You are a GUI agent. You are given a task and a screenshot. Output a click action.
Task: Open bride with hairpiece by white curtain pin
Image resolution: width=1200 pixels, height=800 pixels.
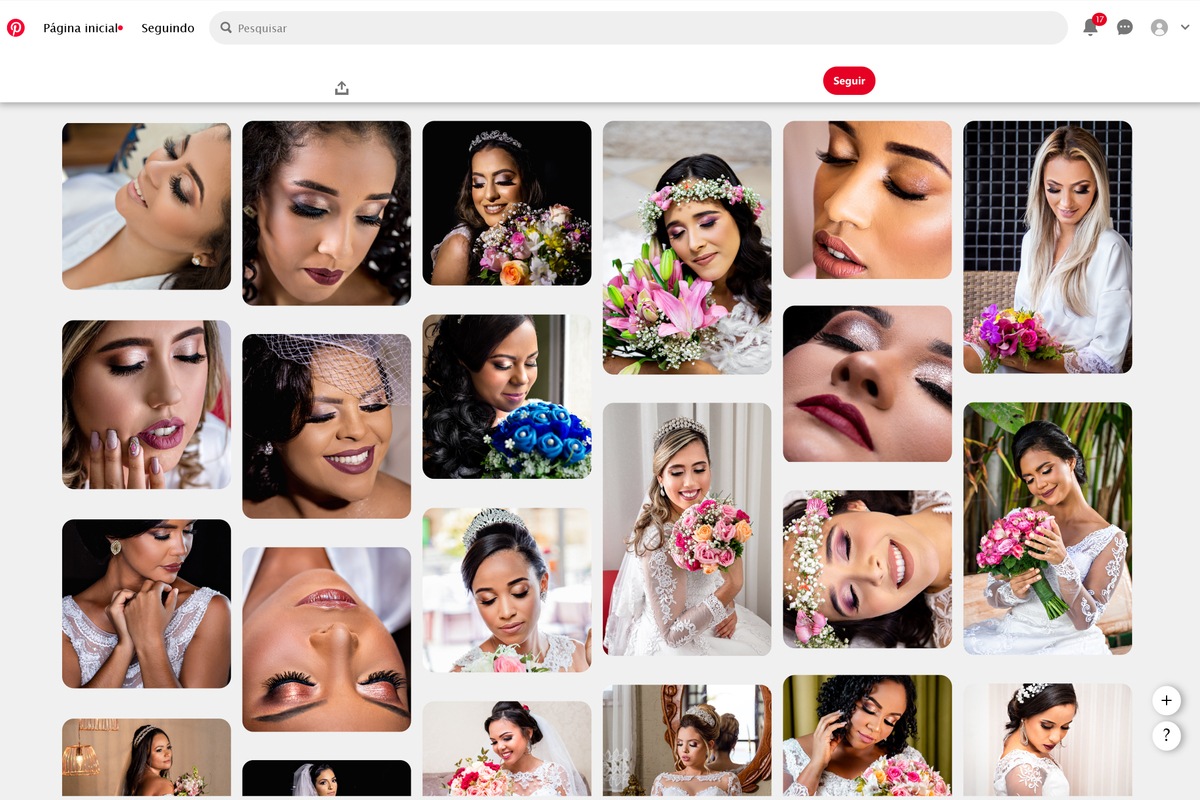tap(1048, 740)
